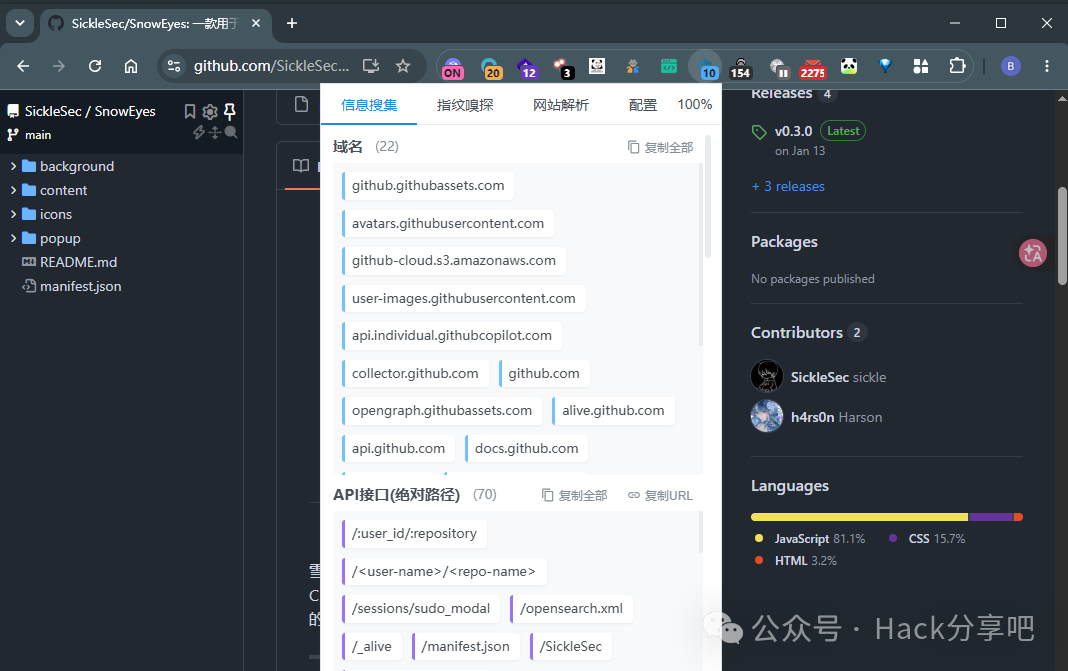Click the extension icon with badge 3
This screenshot has width=1068, height=671.
563,67
